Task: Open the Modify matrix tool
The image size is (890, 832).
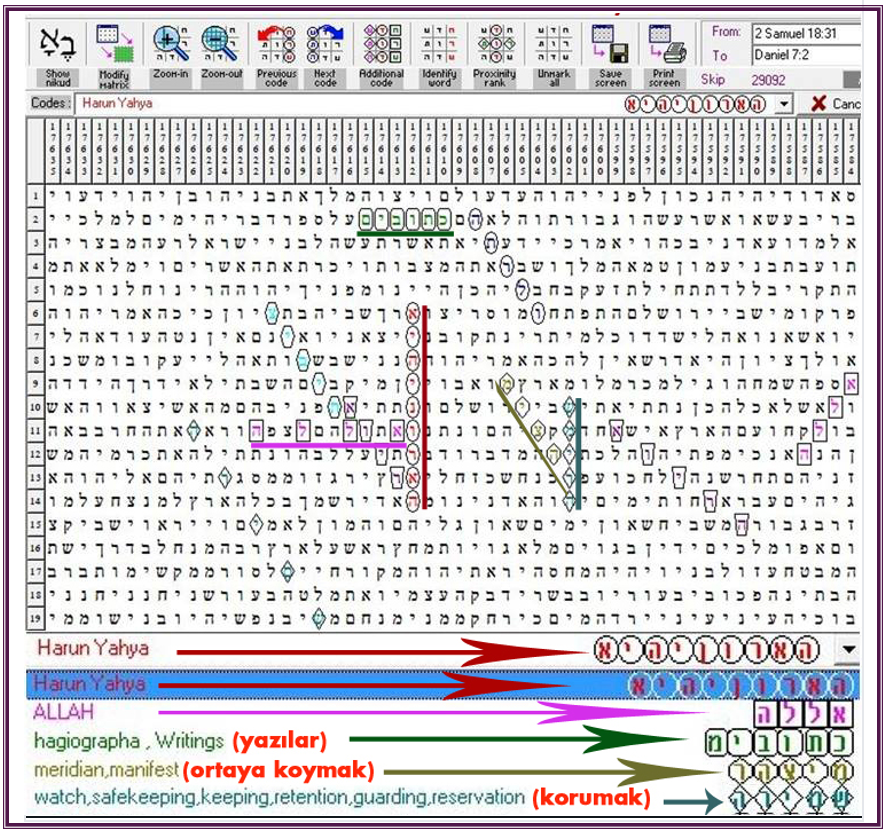Action: (115, 44)
